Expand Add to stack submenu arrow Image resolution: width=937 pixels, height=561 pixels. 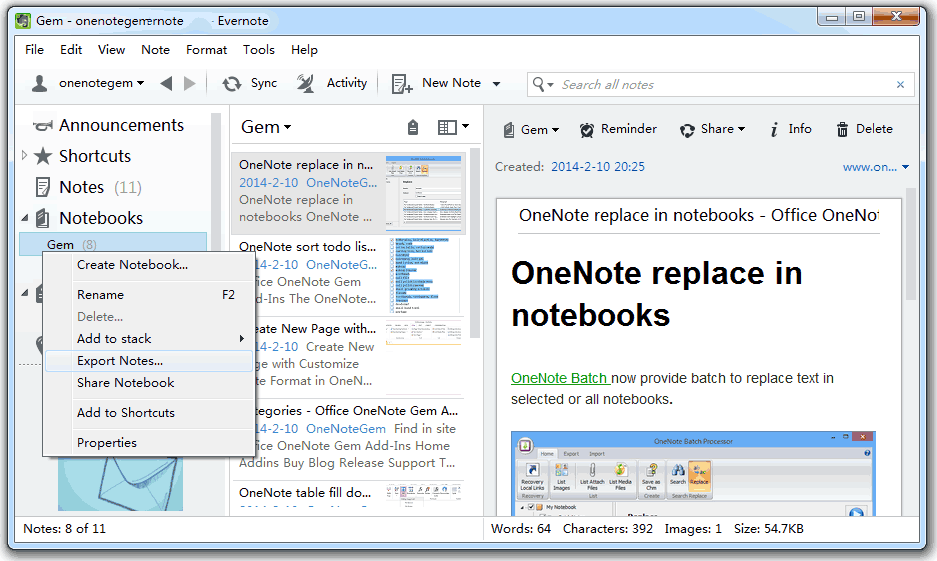241,339
